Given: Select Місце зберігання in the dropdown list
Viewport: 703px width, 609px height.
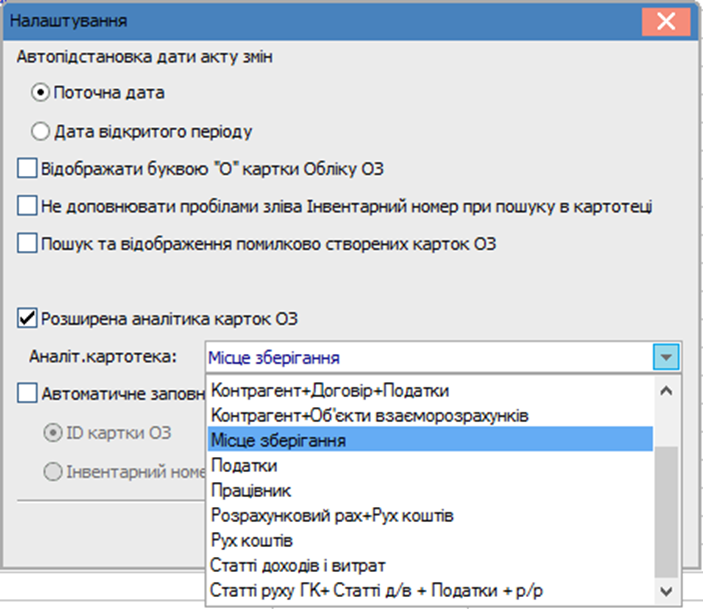Looking at the screenshot, I should (430, 440).
